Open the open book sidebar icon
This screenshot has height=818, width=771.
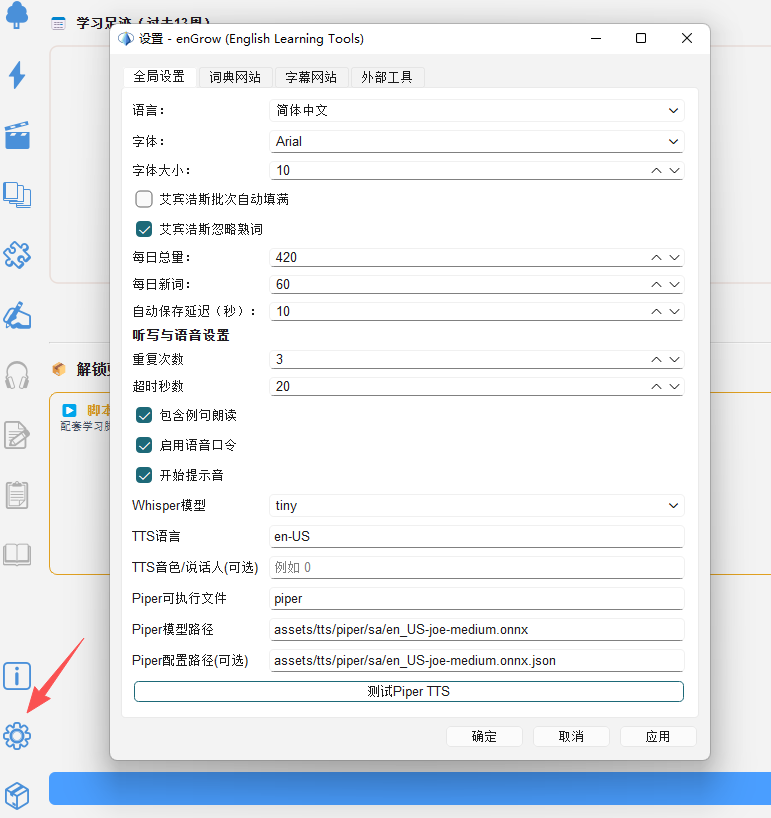(17, 555)
